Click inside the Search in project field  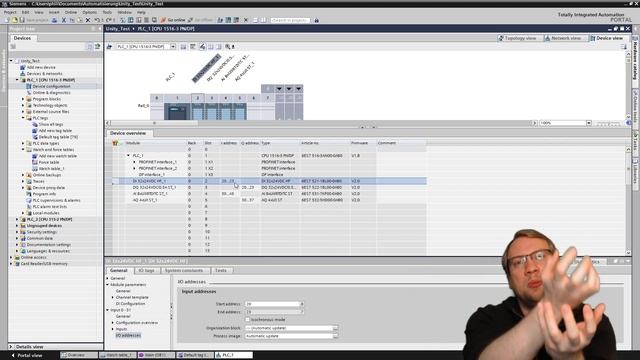(290, 20)
